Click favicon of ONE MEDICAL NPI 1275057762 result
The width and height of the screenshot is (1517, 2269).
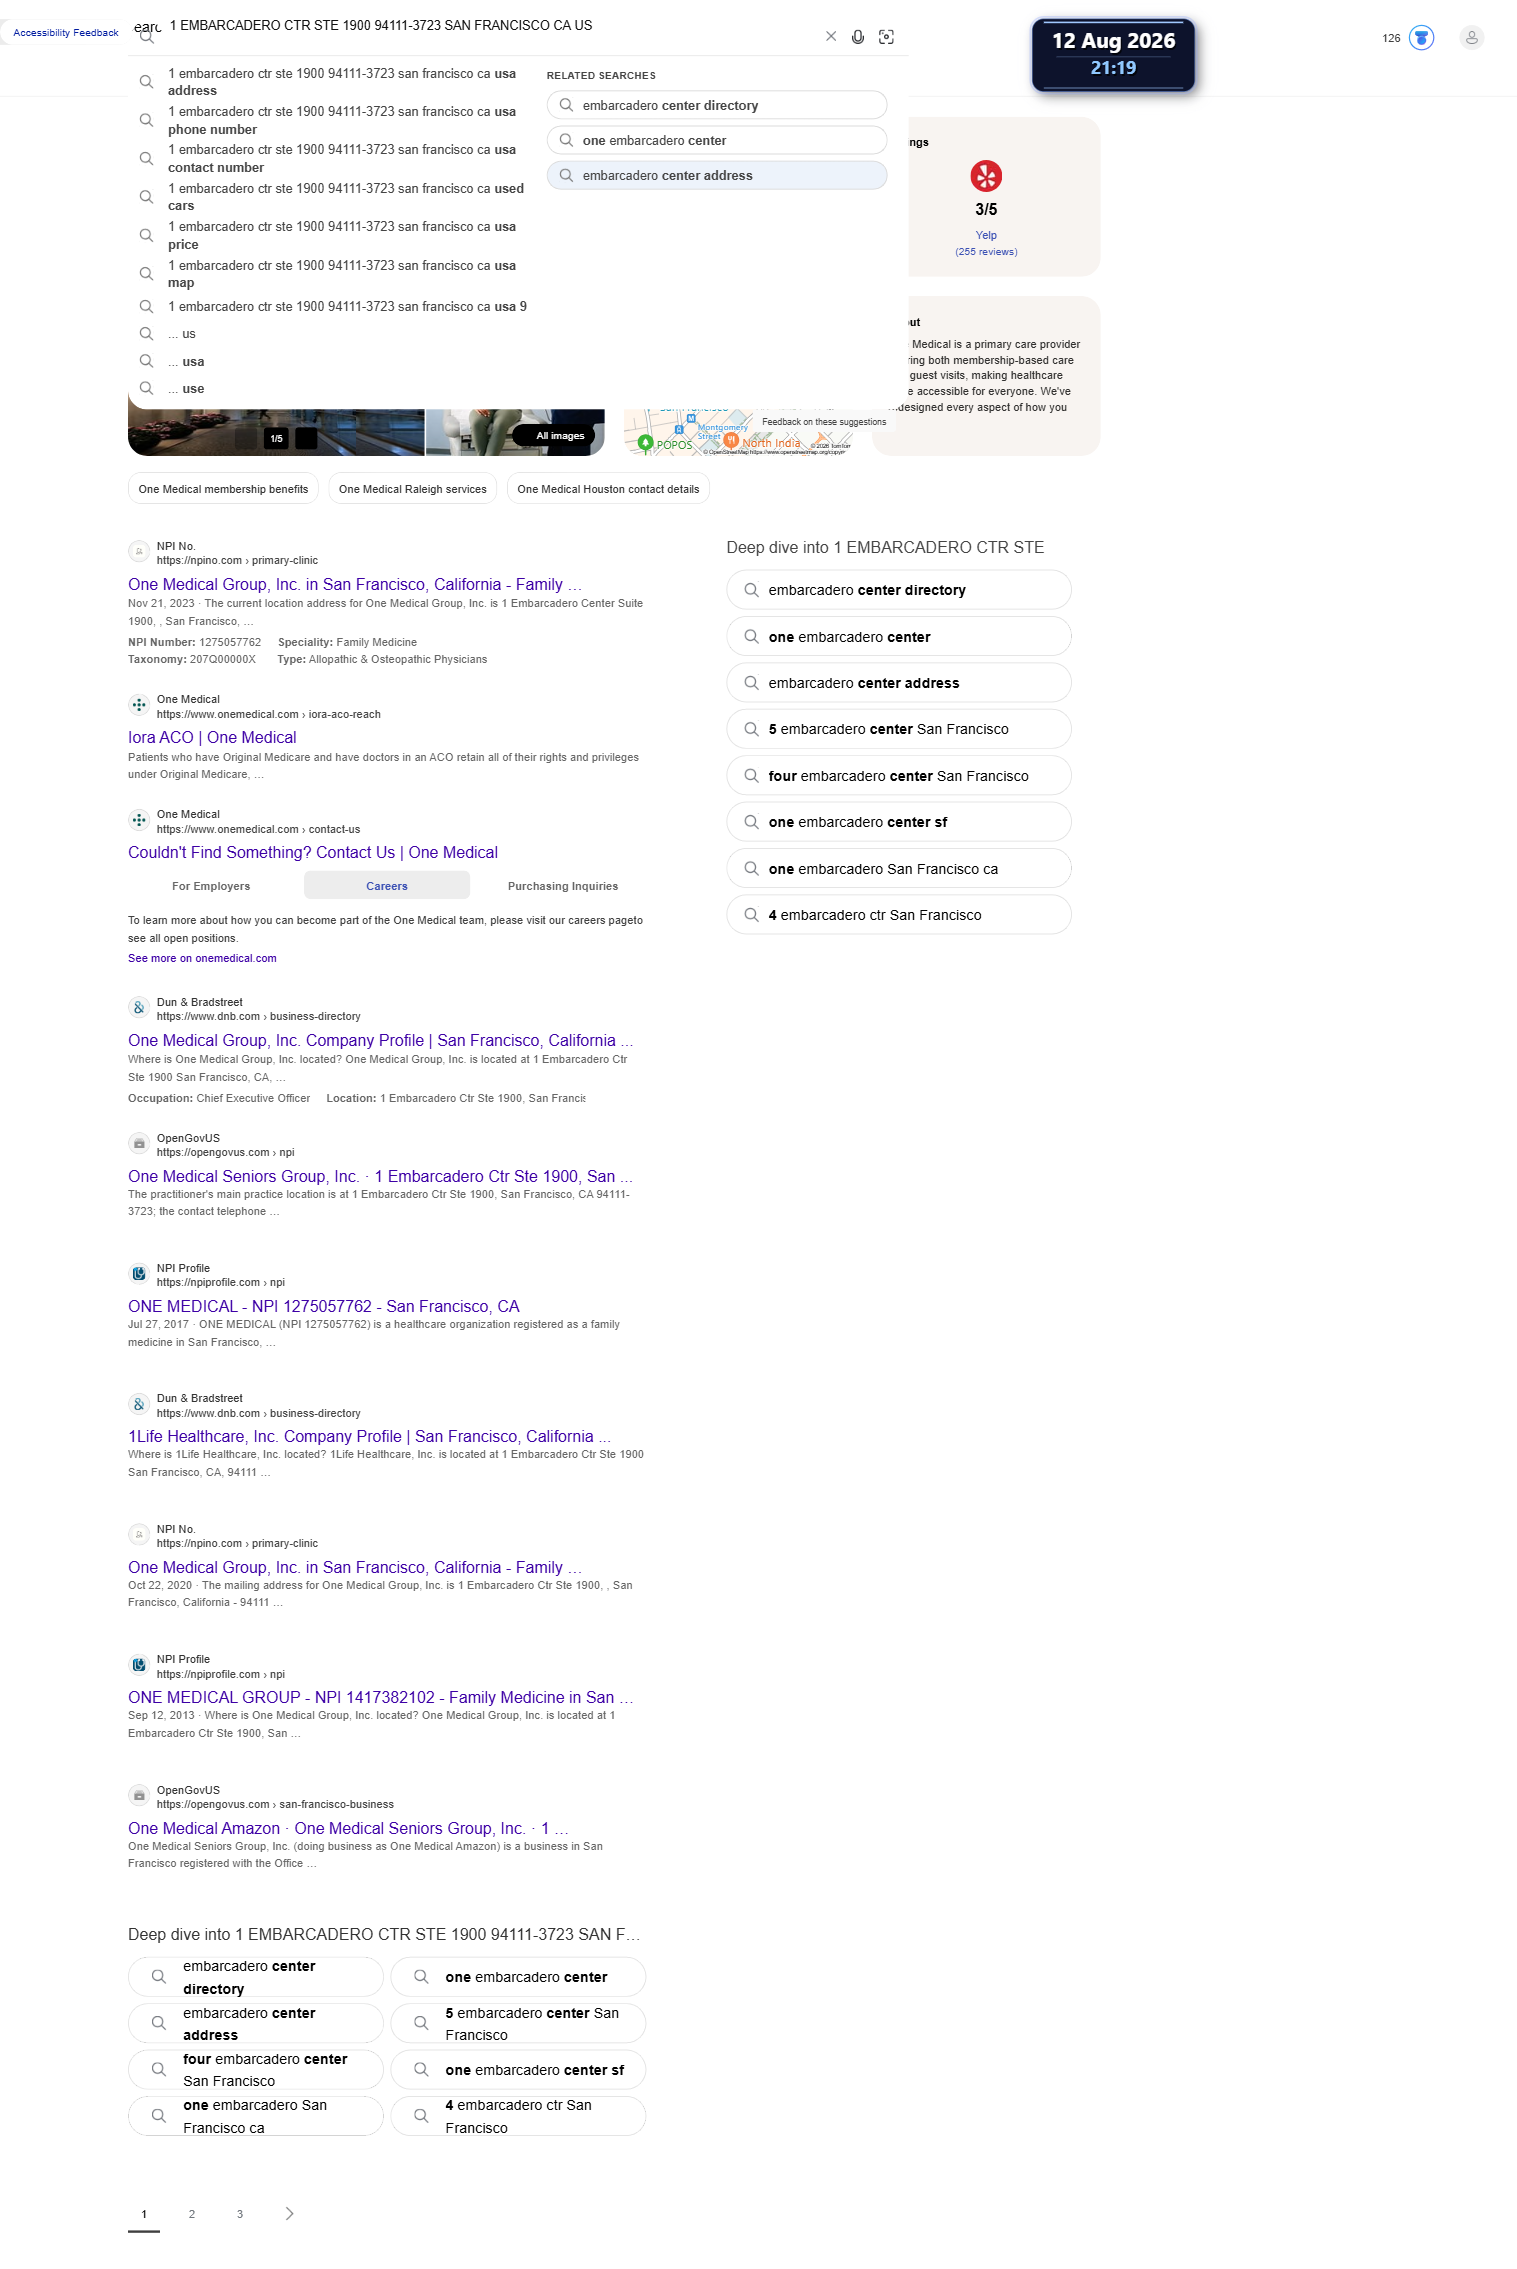[139, 1274]
